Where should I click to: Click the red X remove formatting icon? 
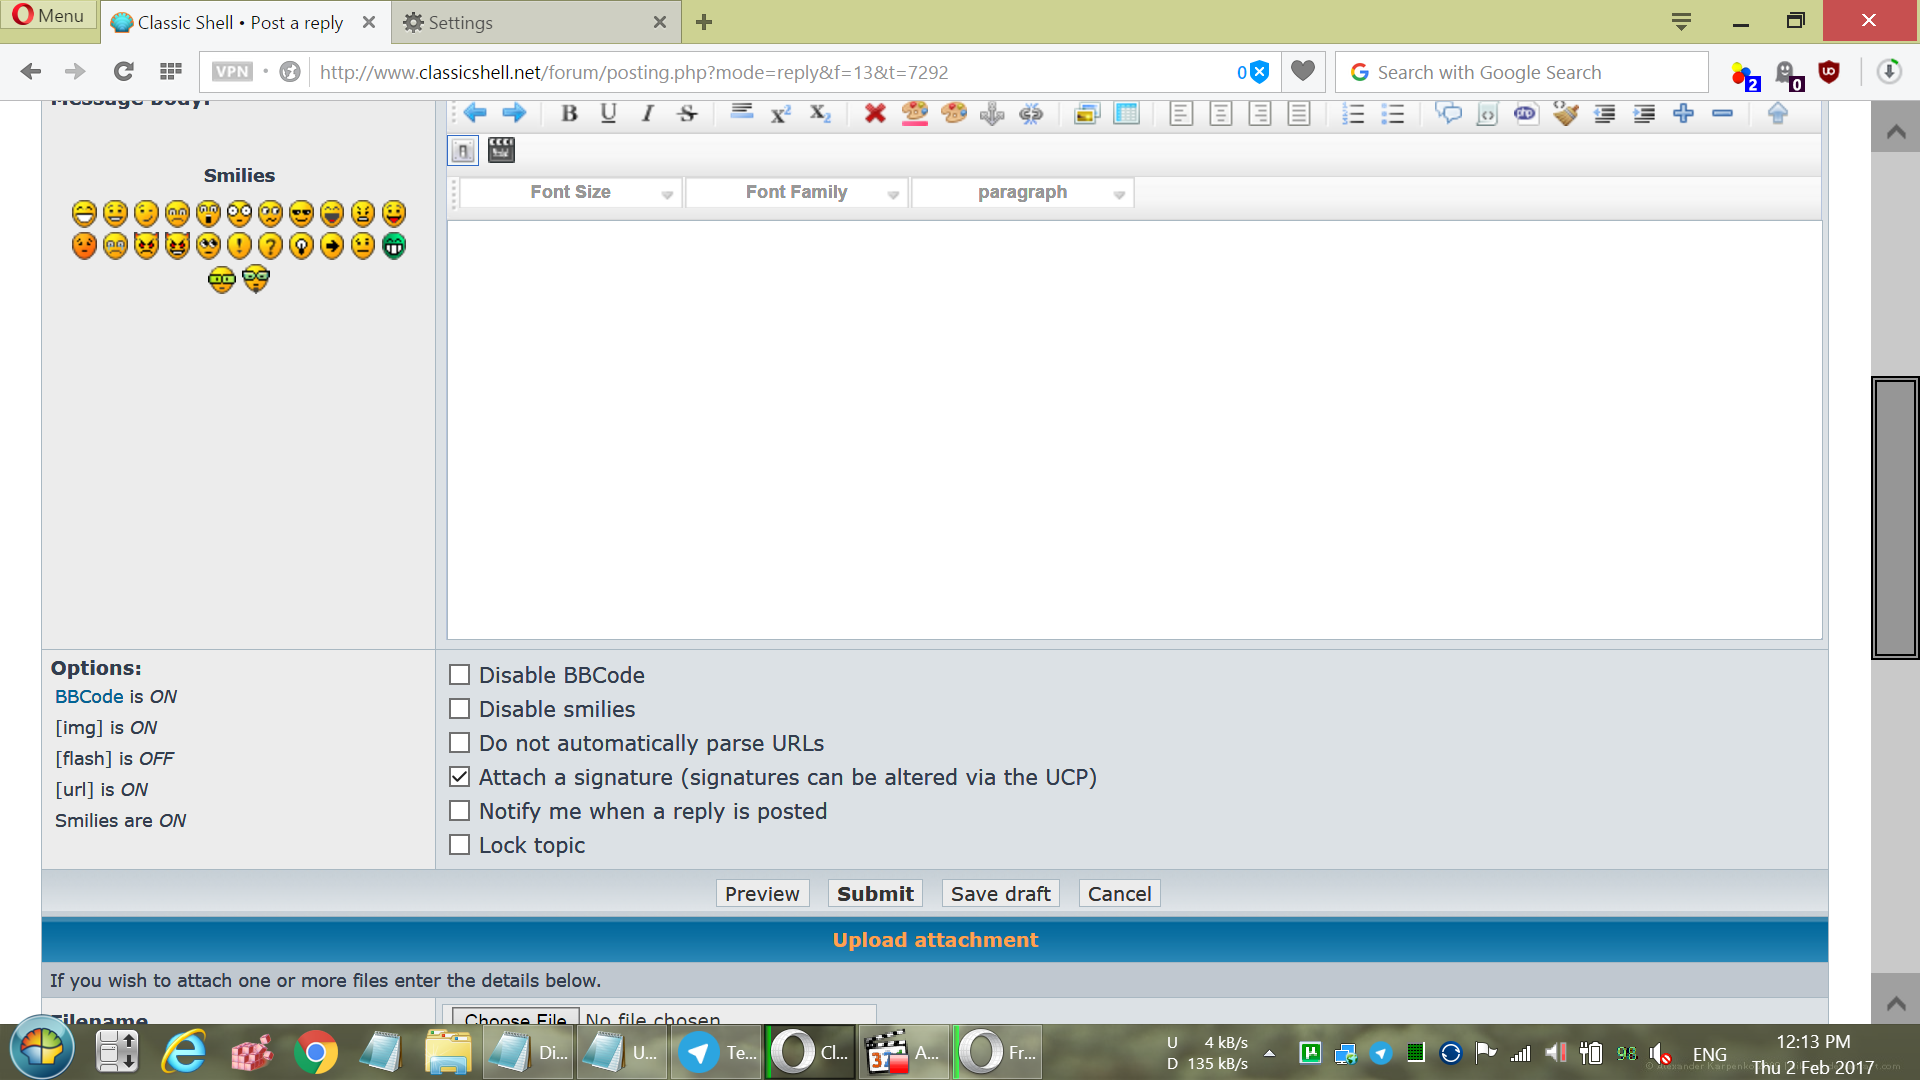point(875,114)
